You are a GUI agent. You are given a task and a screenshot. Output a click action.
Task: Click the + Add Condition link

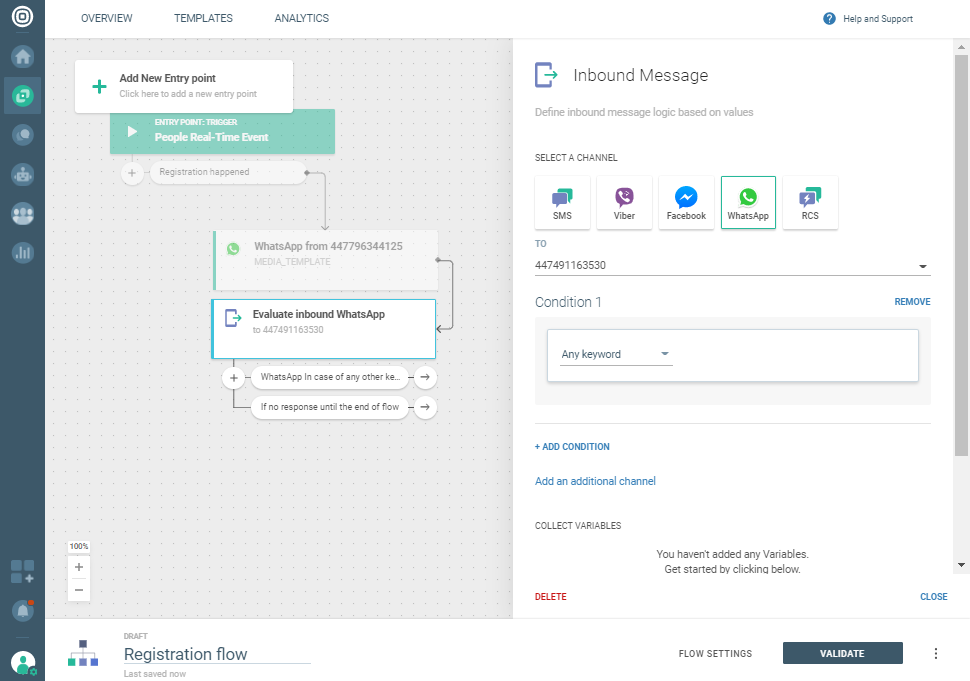[x=572, y=447]
